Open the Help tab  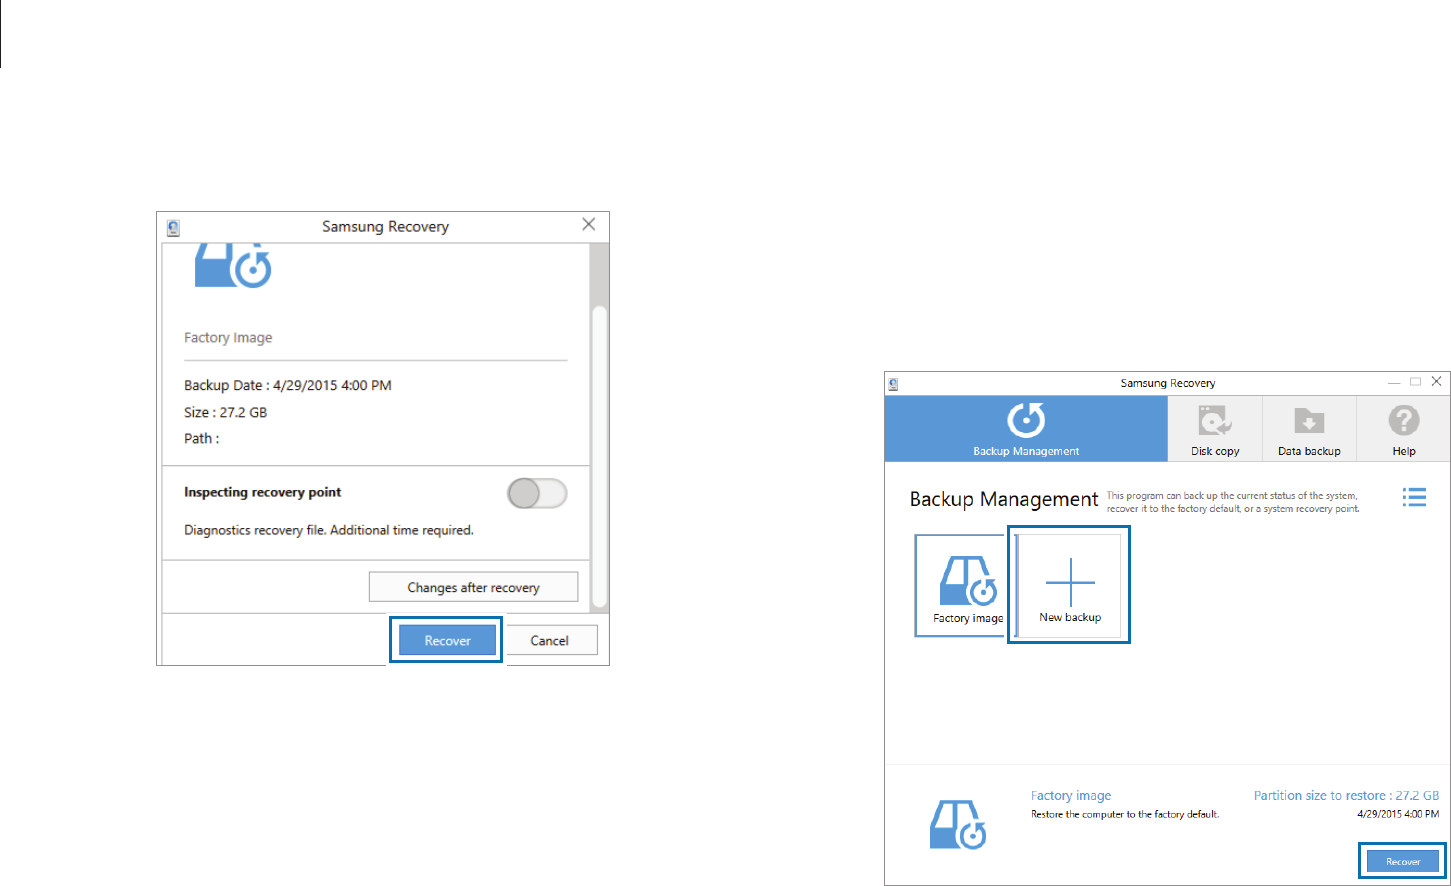[1404, 429]
